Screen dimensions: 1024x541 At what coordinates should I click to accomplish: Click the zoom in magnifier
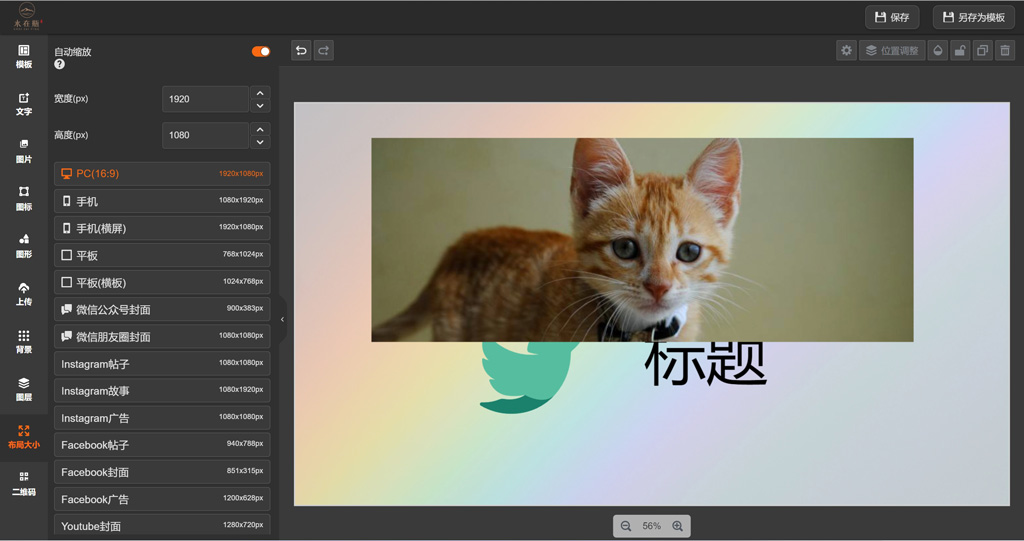tap(678, 526)
